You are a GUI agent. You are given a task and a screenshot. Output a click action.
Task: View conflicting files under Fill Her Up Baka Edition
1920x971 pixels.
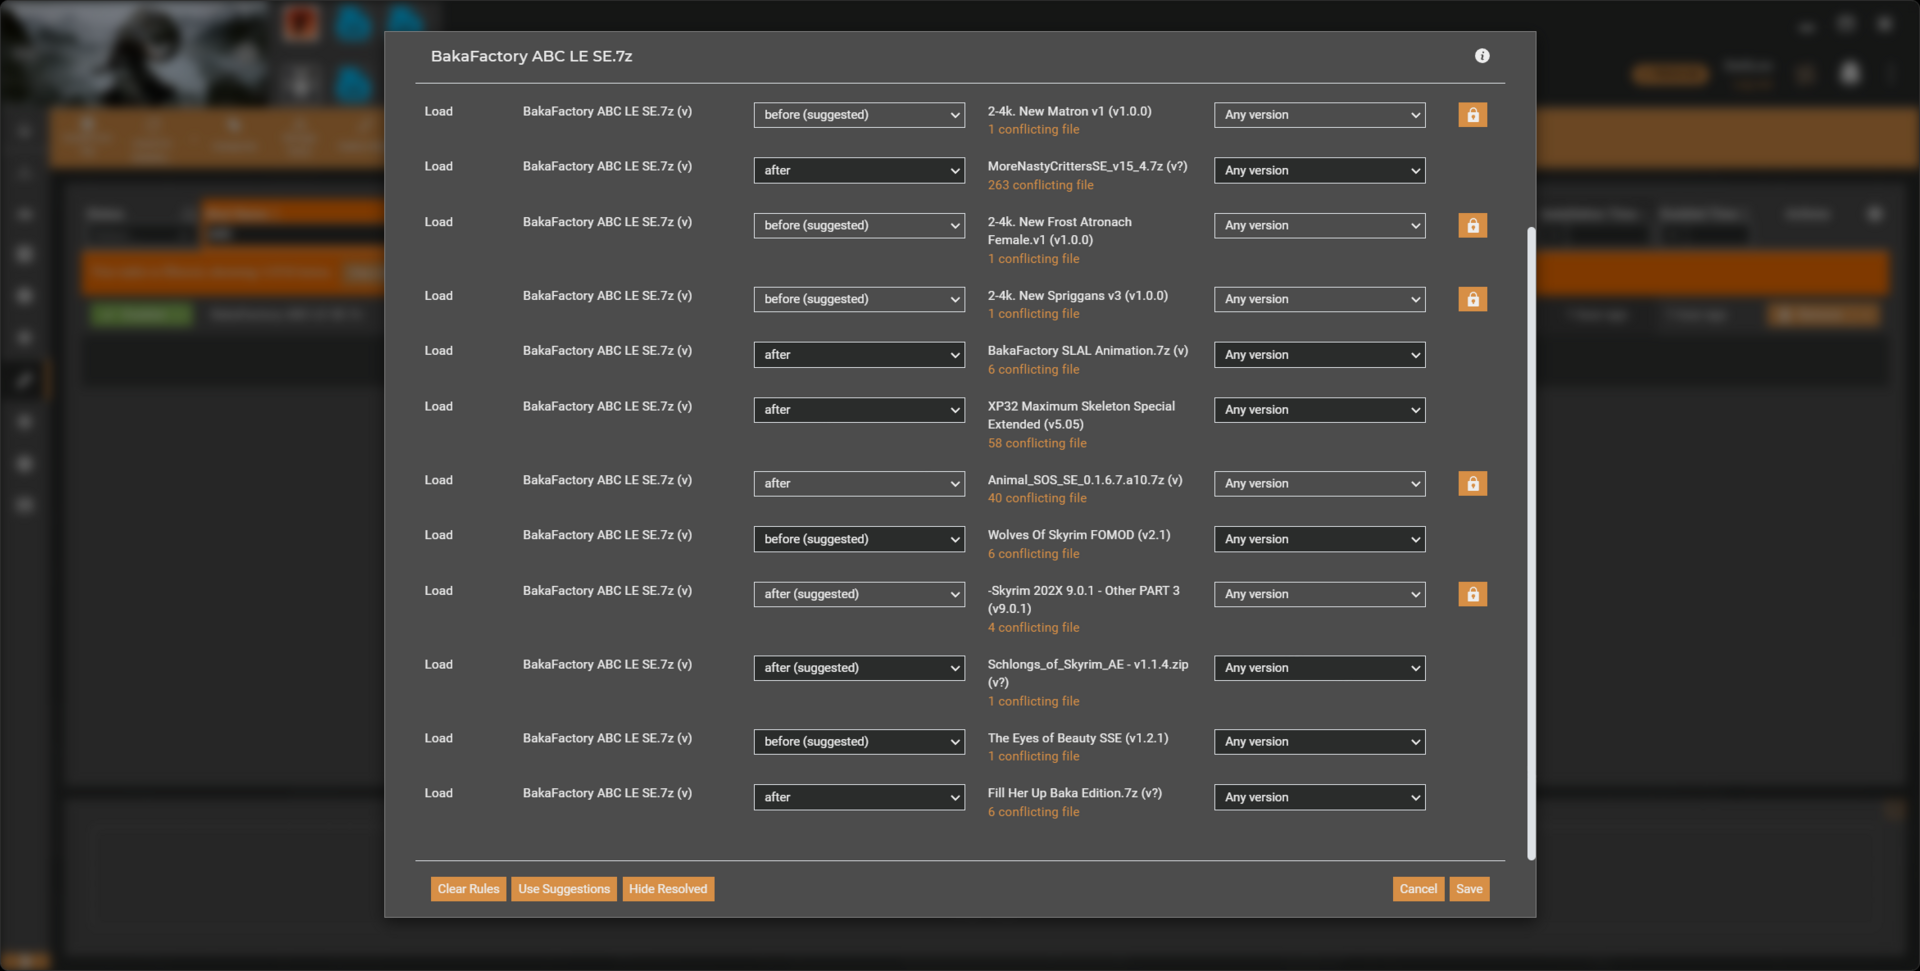[1034, 812]
